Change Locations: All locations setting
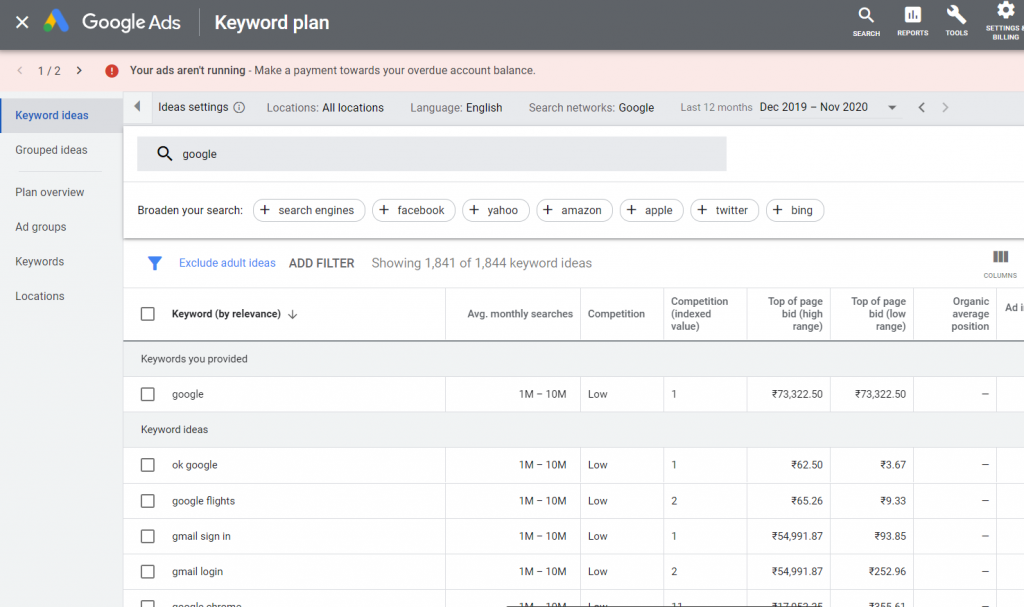 click(x=325, y=108)
